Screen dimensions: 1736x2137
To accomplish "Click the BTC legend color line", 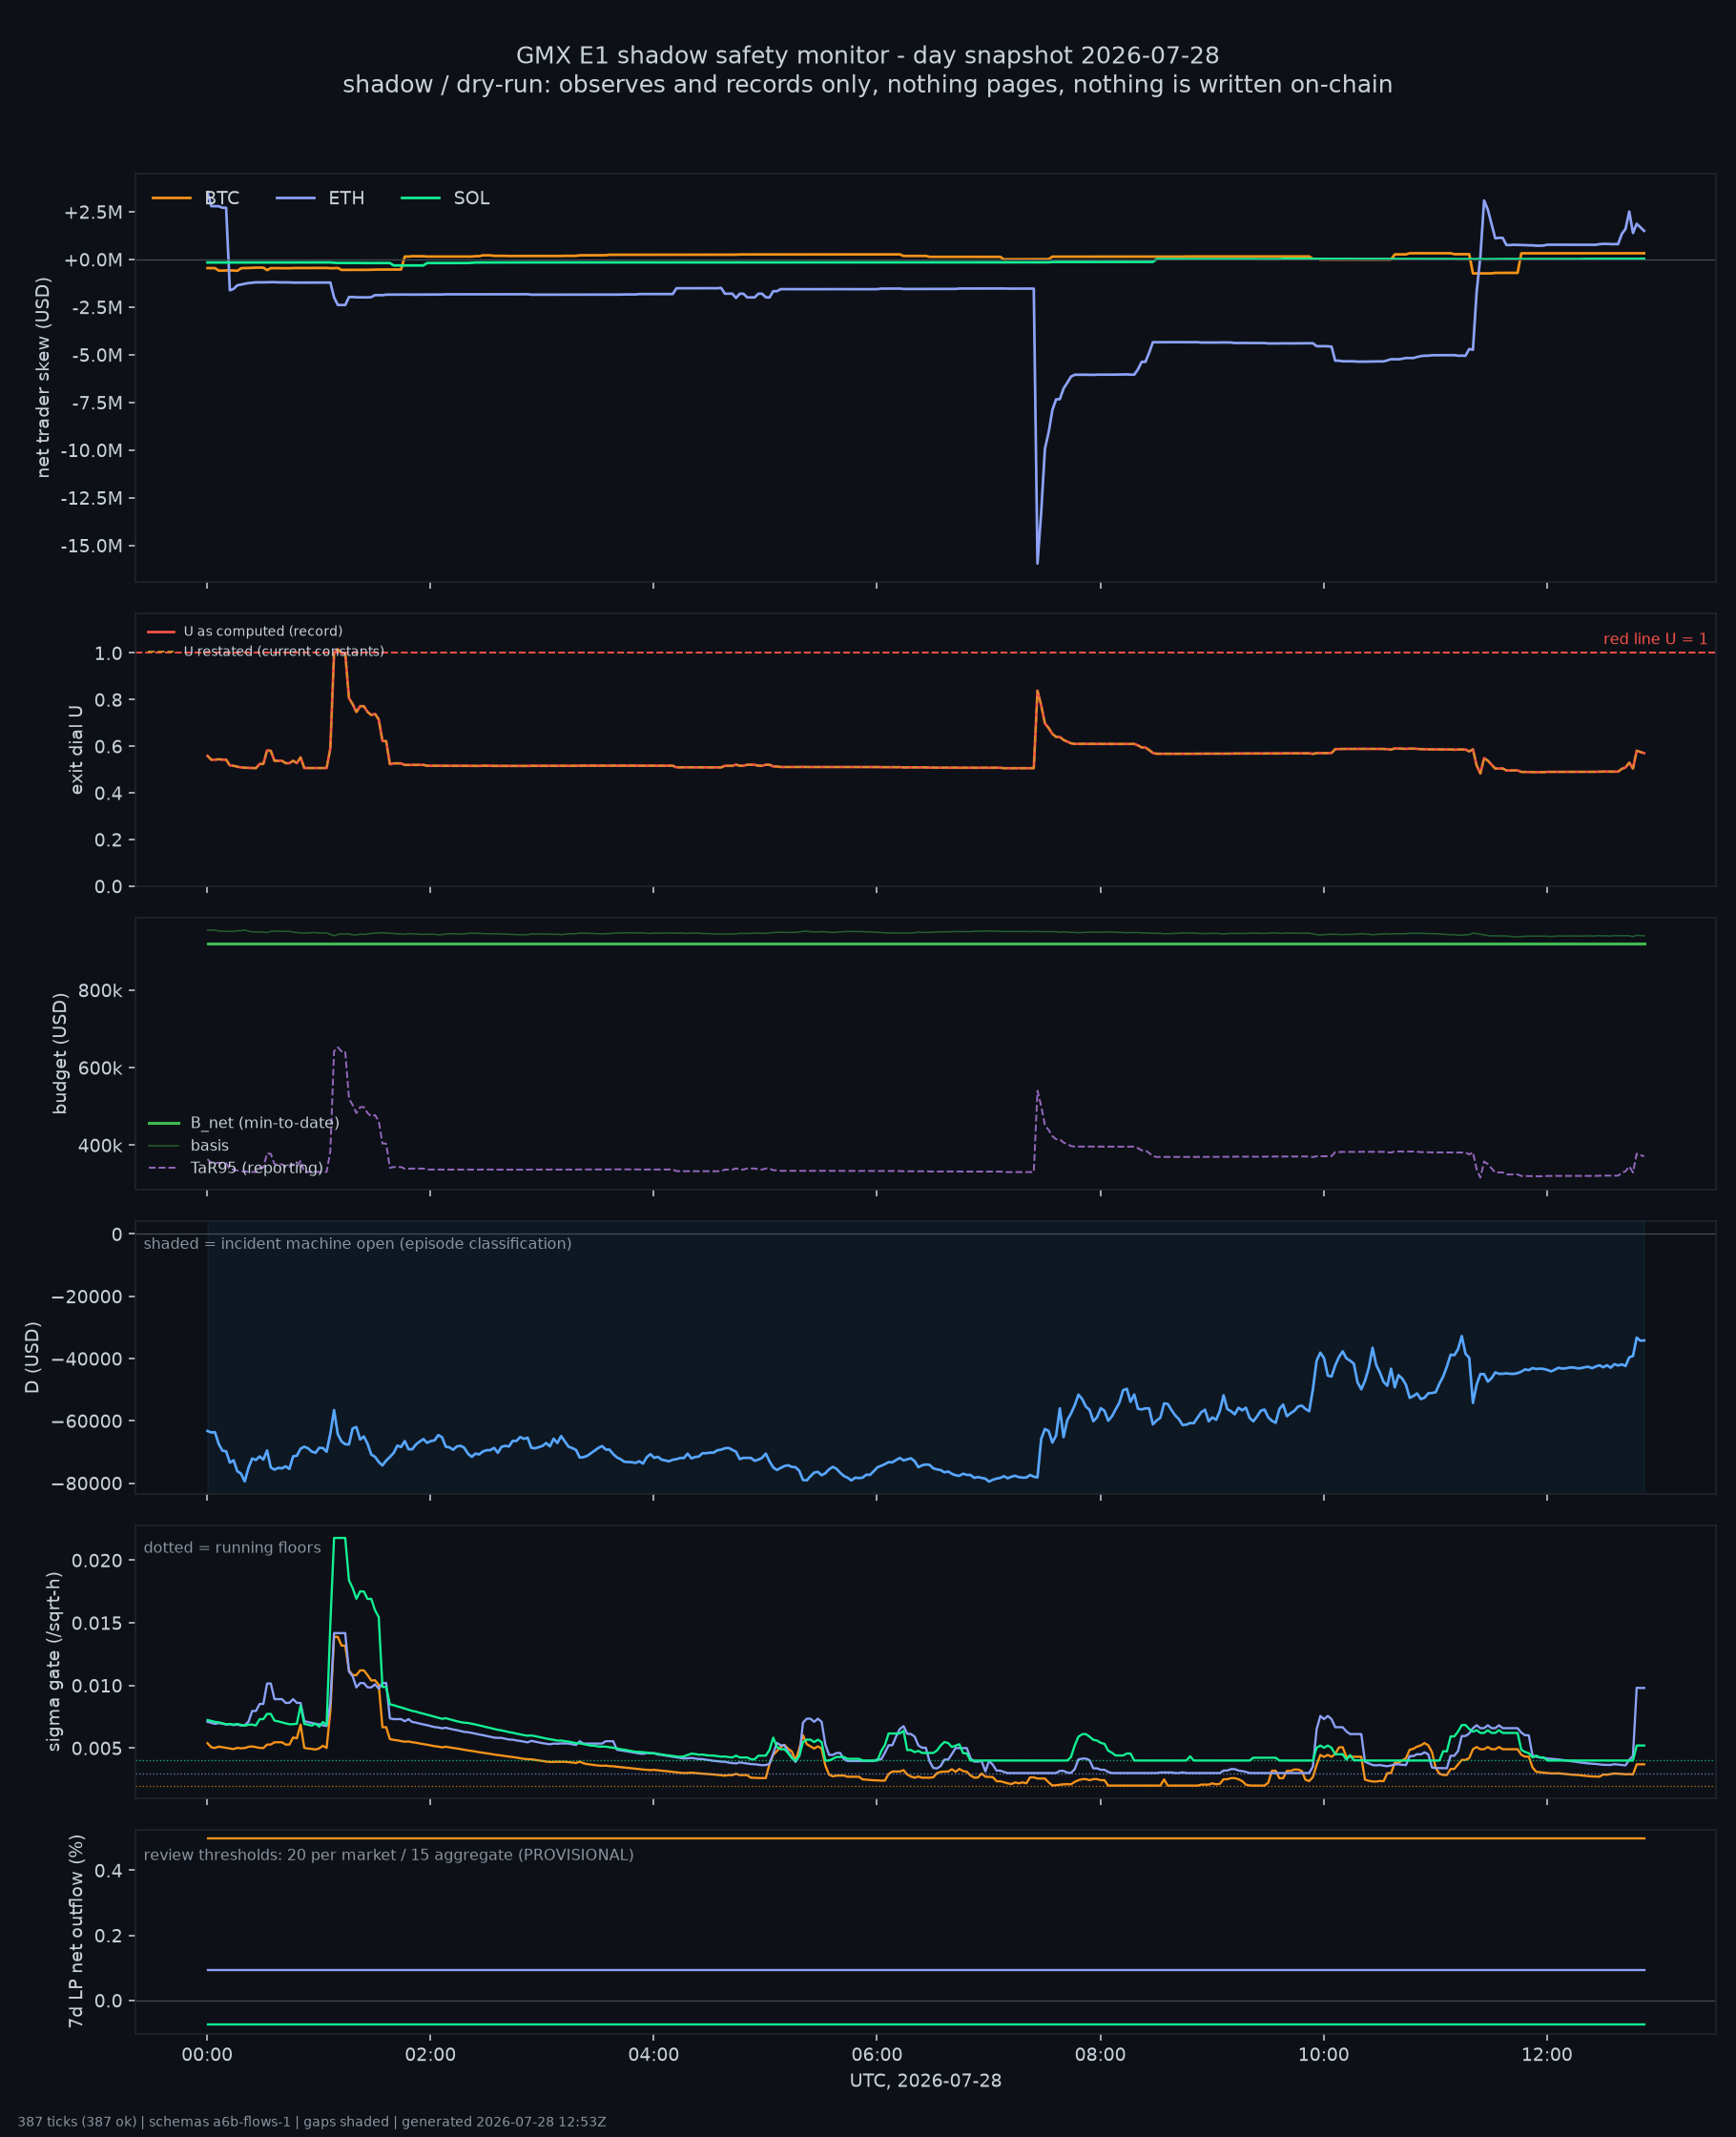I will click(171, 198).
